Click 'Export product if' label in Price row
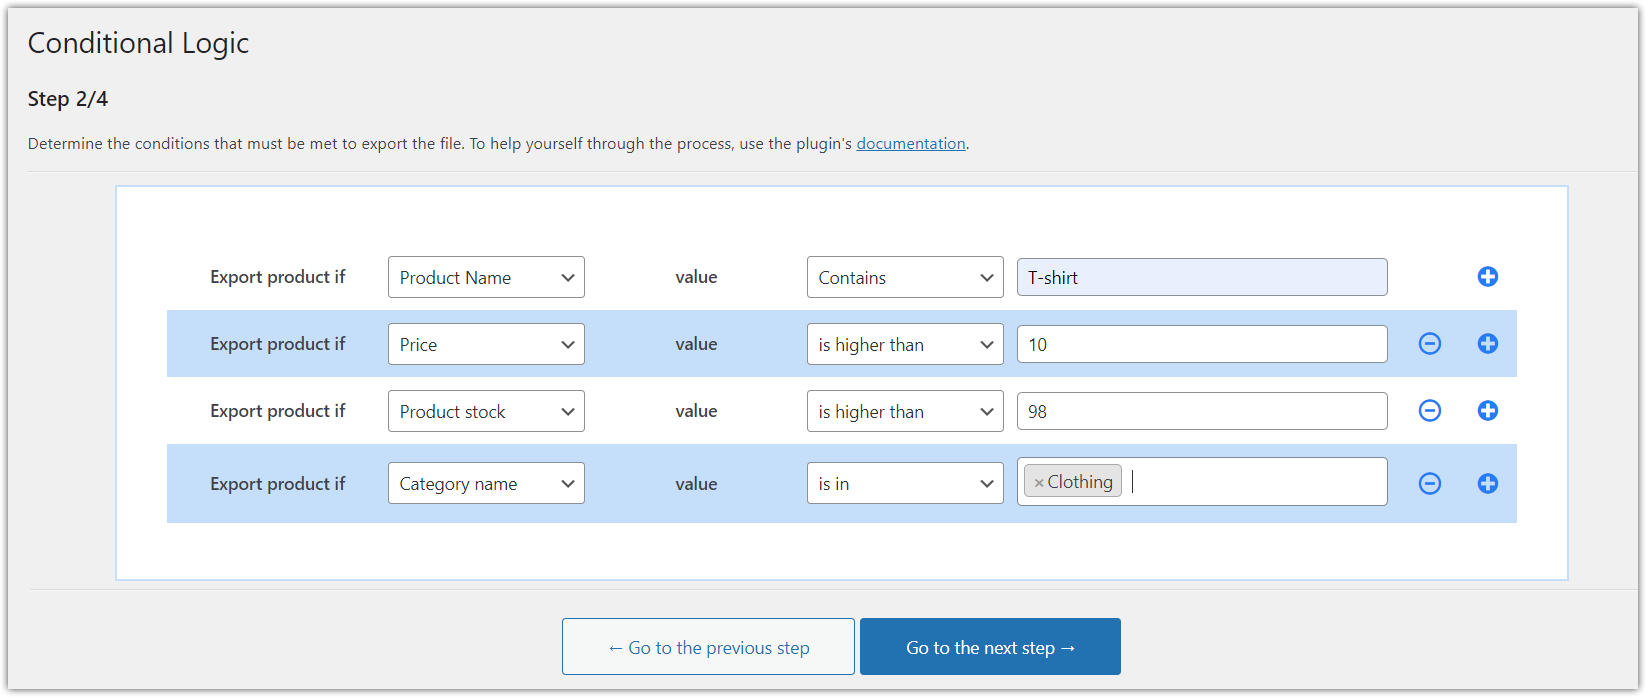This screenshot has width=1646, height=697. pos(277,344)
